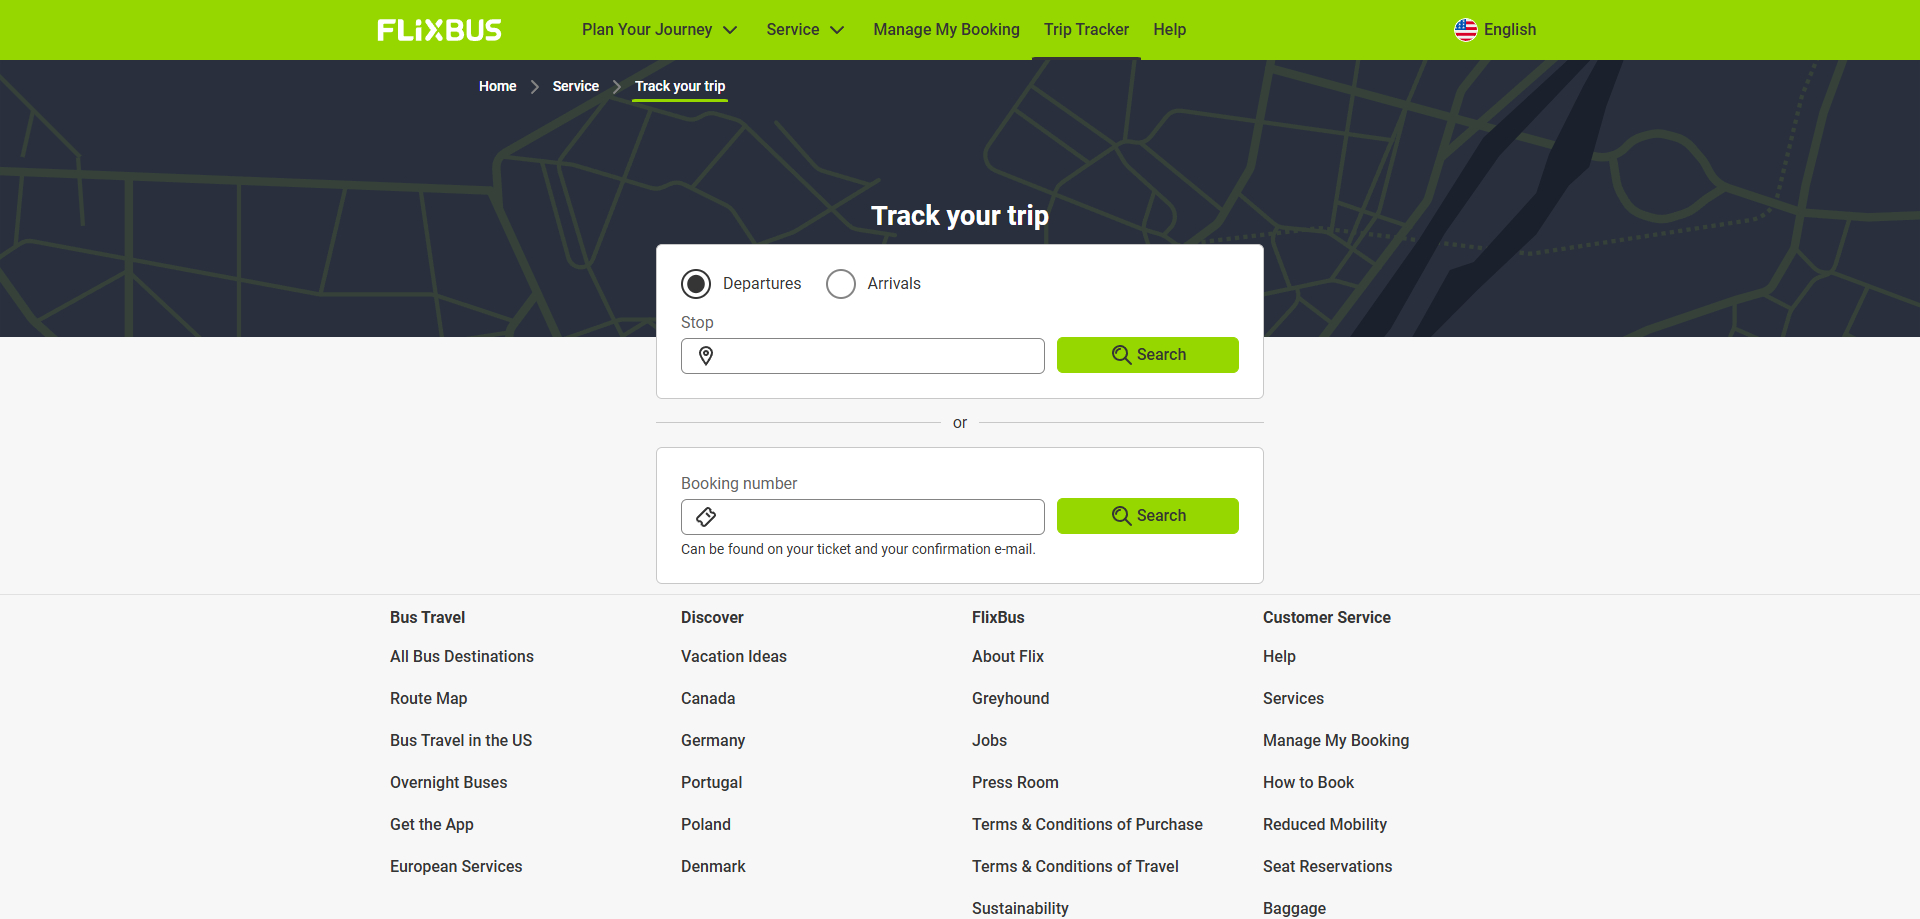Open the Canada footer link

708,699
